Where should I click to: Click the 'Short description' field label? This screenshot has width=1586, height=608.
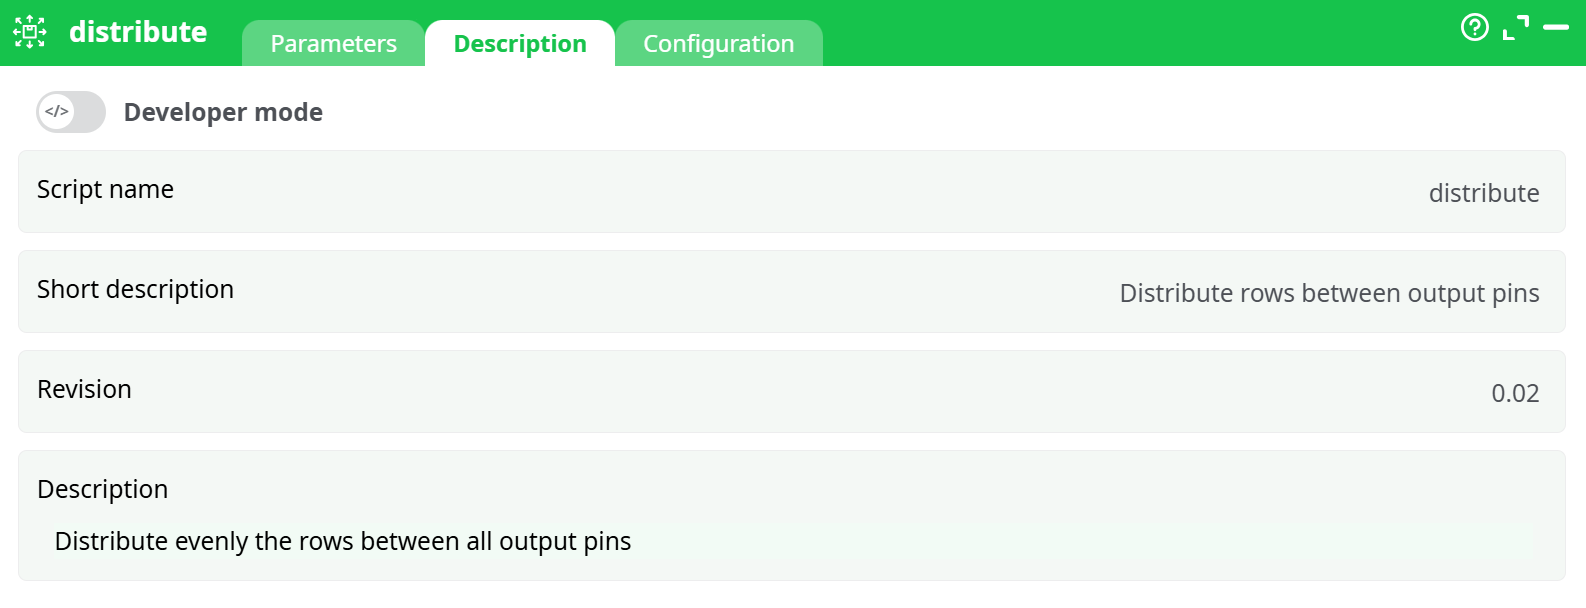click(x=135, y=289)
